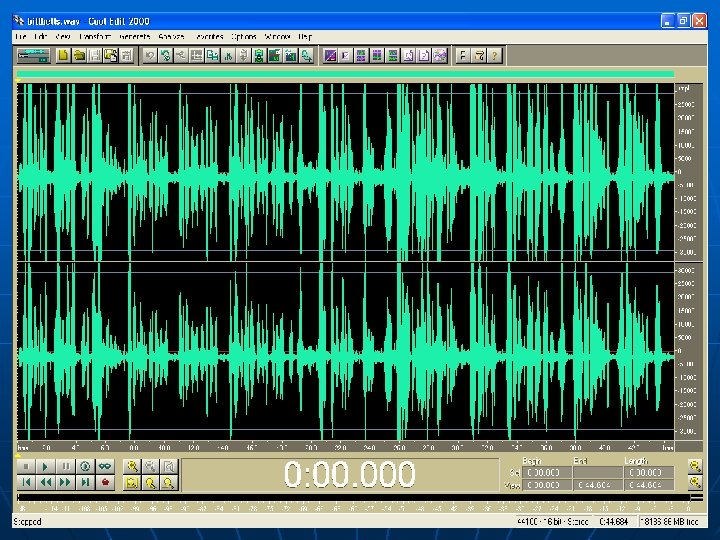Toggle the Play Looped infinity button

pyautogui.click(x=104, y=467)
